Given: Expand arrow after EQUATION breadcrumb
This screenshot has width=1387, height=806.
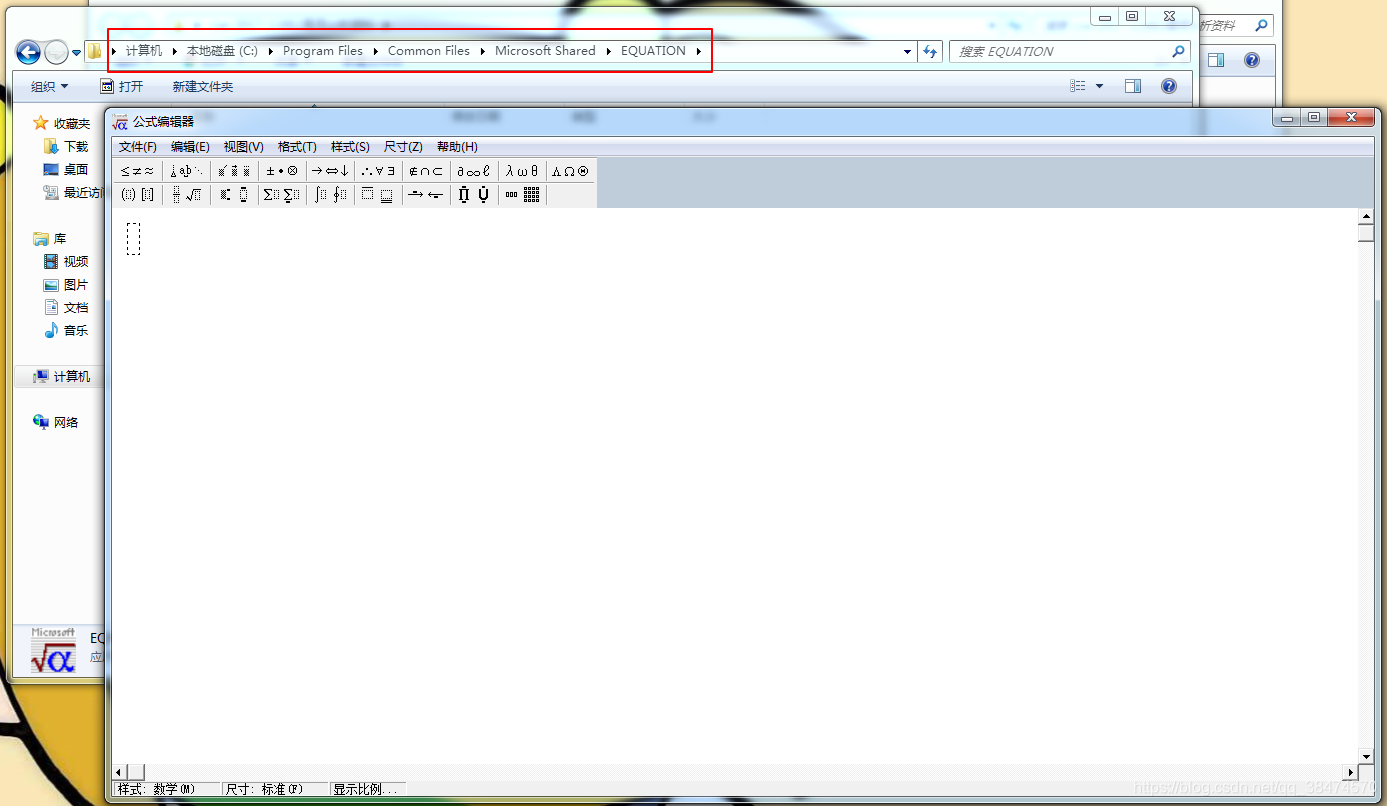Looking at the screenshot, I should (699, 51).
